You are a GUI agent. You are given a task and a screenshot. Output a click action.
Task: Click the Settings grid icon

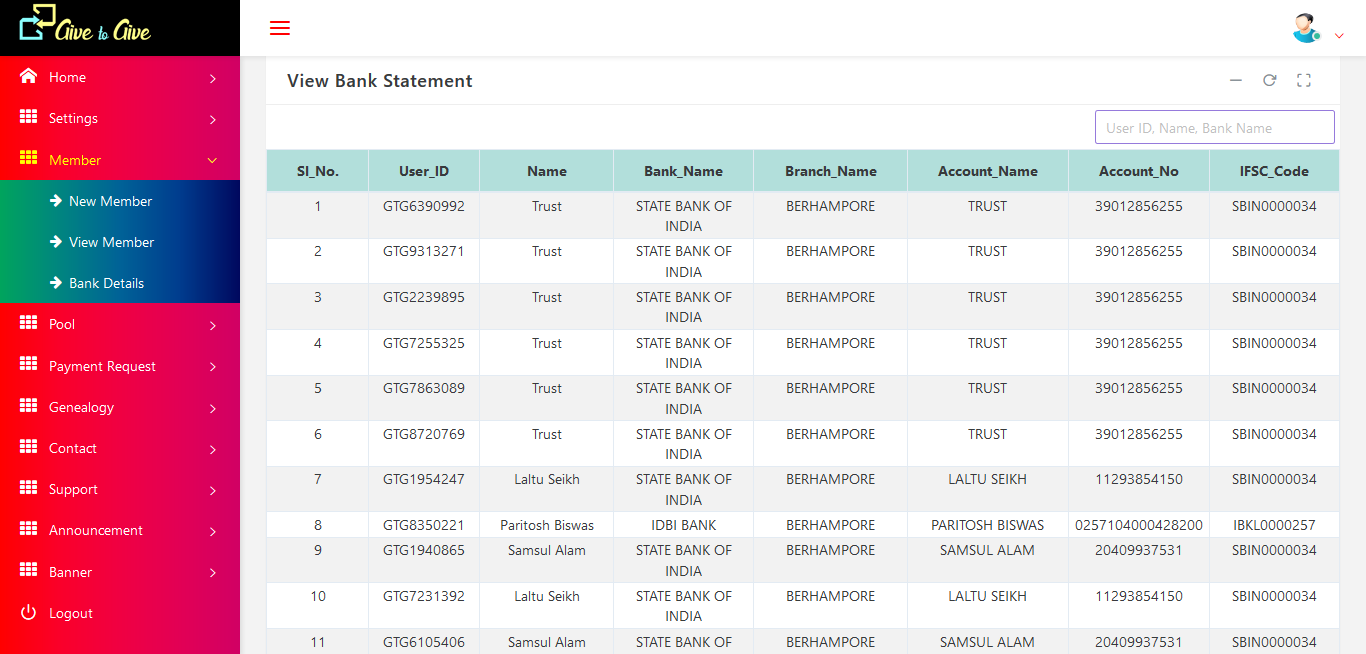(28, 117)
